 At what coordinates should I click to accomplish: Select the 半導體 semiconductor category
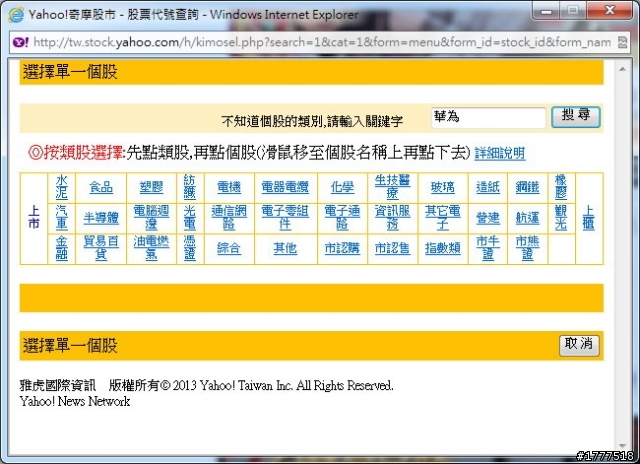pos(101,218)
